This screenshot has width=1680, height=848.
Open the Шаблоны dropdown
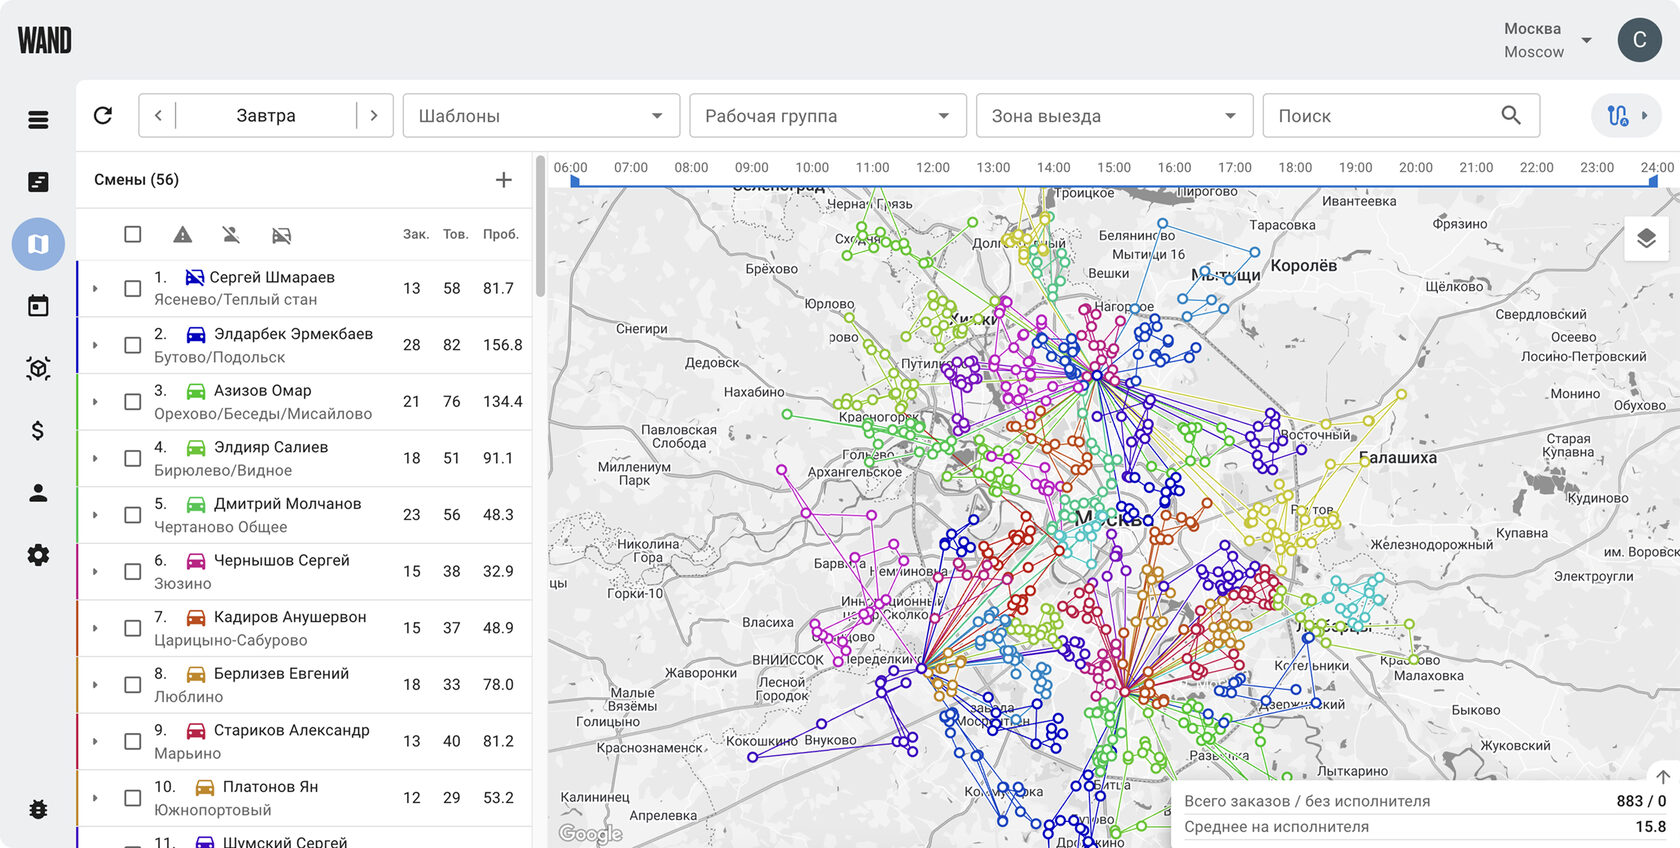tap(542, 116)
